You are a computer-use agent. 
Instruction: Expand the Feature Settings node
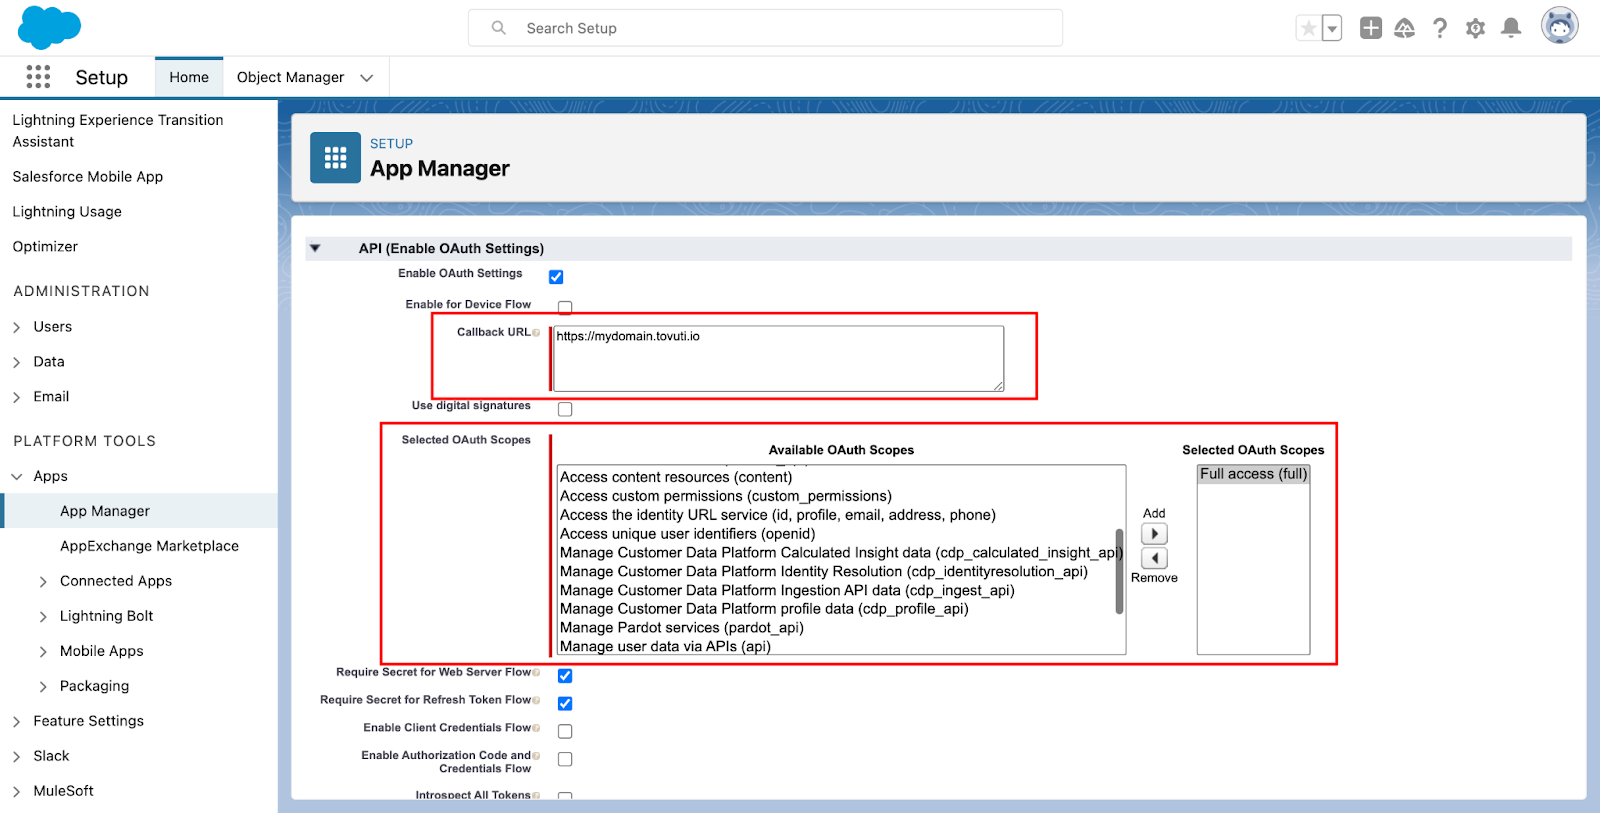pyautogui.click(x=17, y=722)
